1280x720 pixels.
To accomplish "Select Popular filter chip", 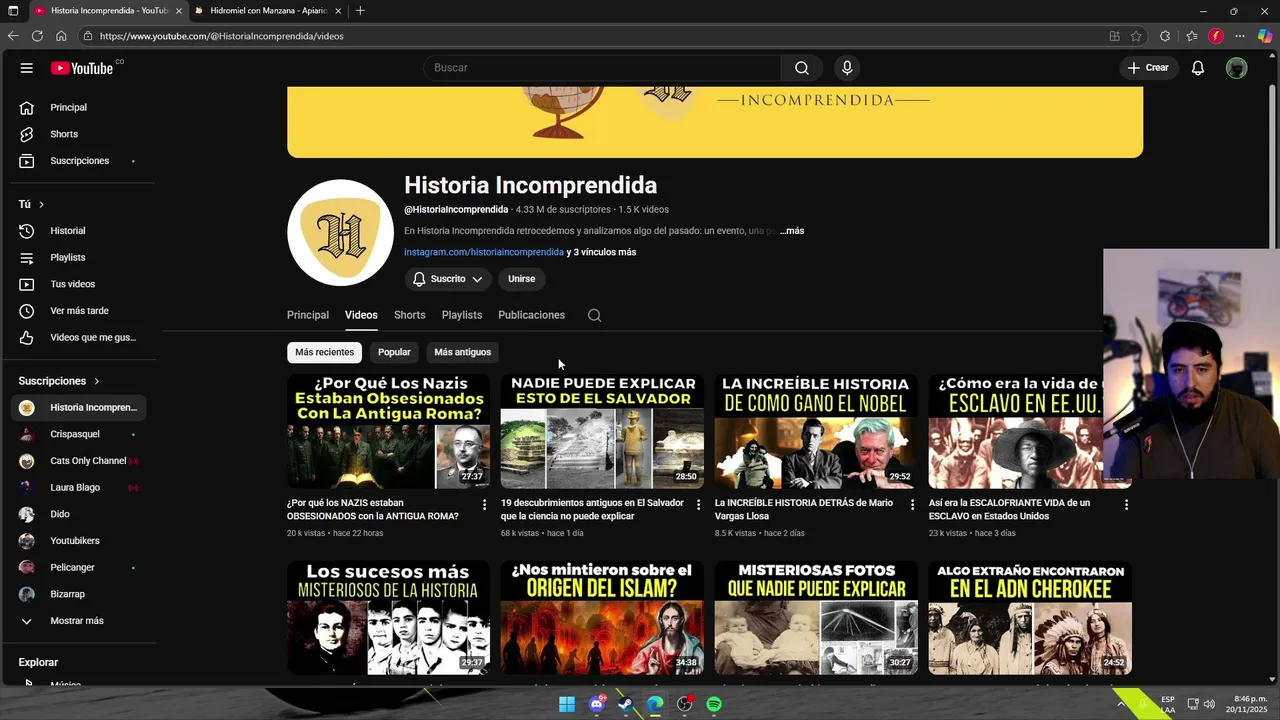I will pos(394,352).
